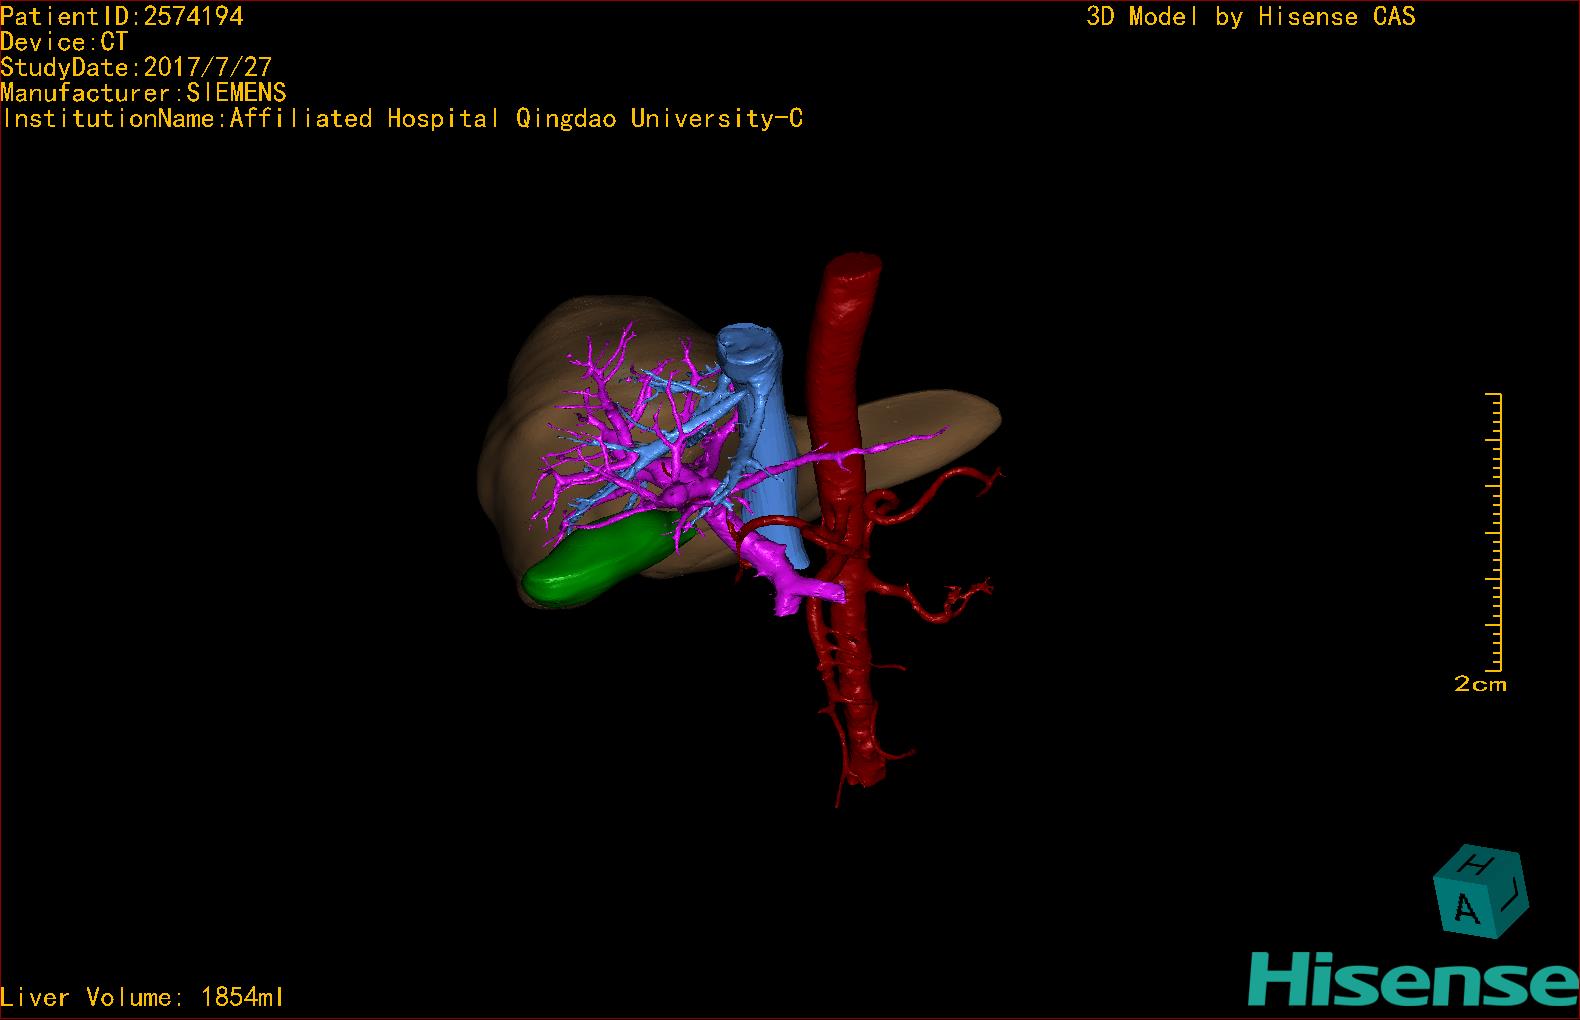Click the Liver Volume: 1854ml text
The width and height of the screenshot is (1580, 1020).
142,997
